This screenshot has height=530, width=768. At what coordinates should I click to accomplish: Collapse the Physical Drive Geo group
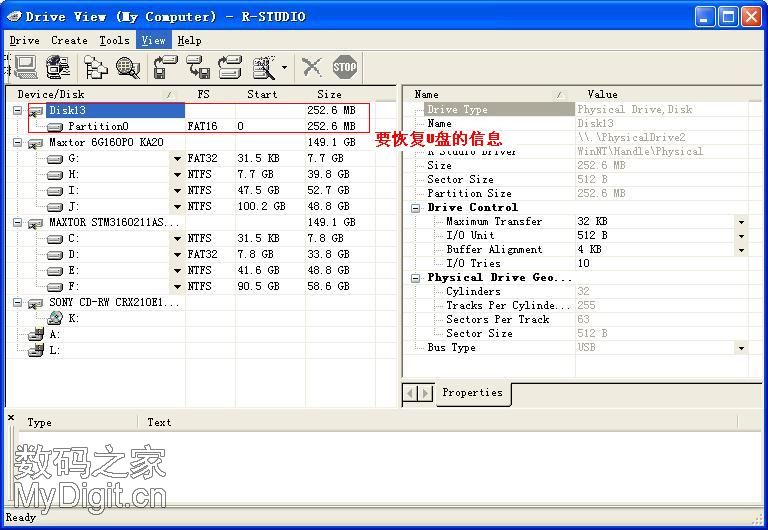point(415,278)
